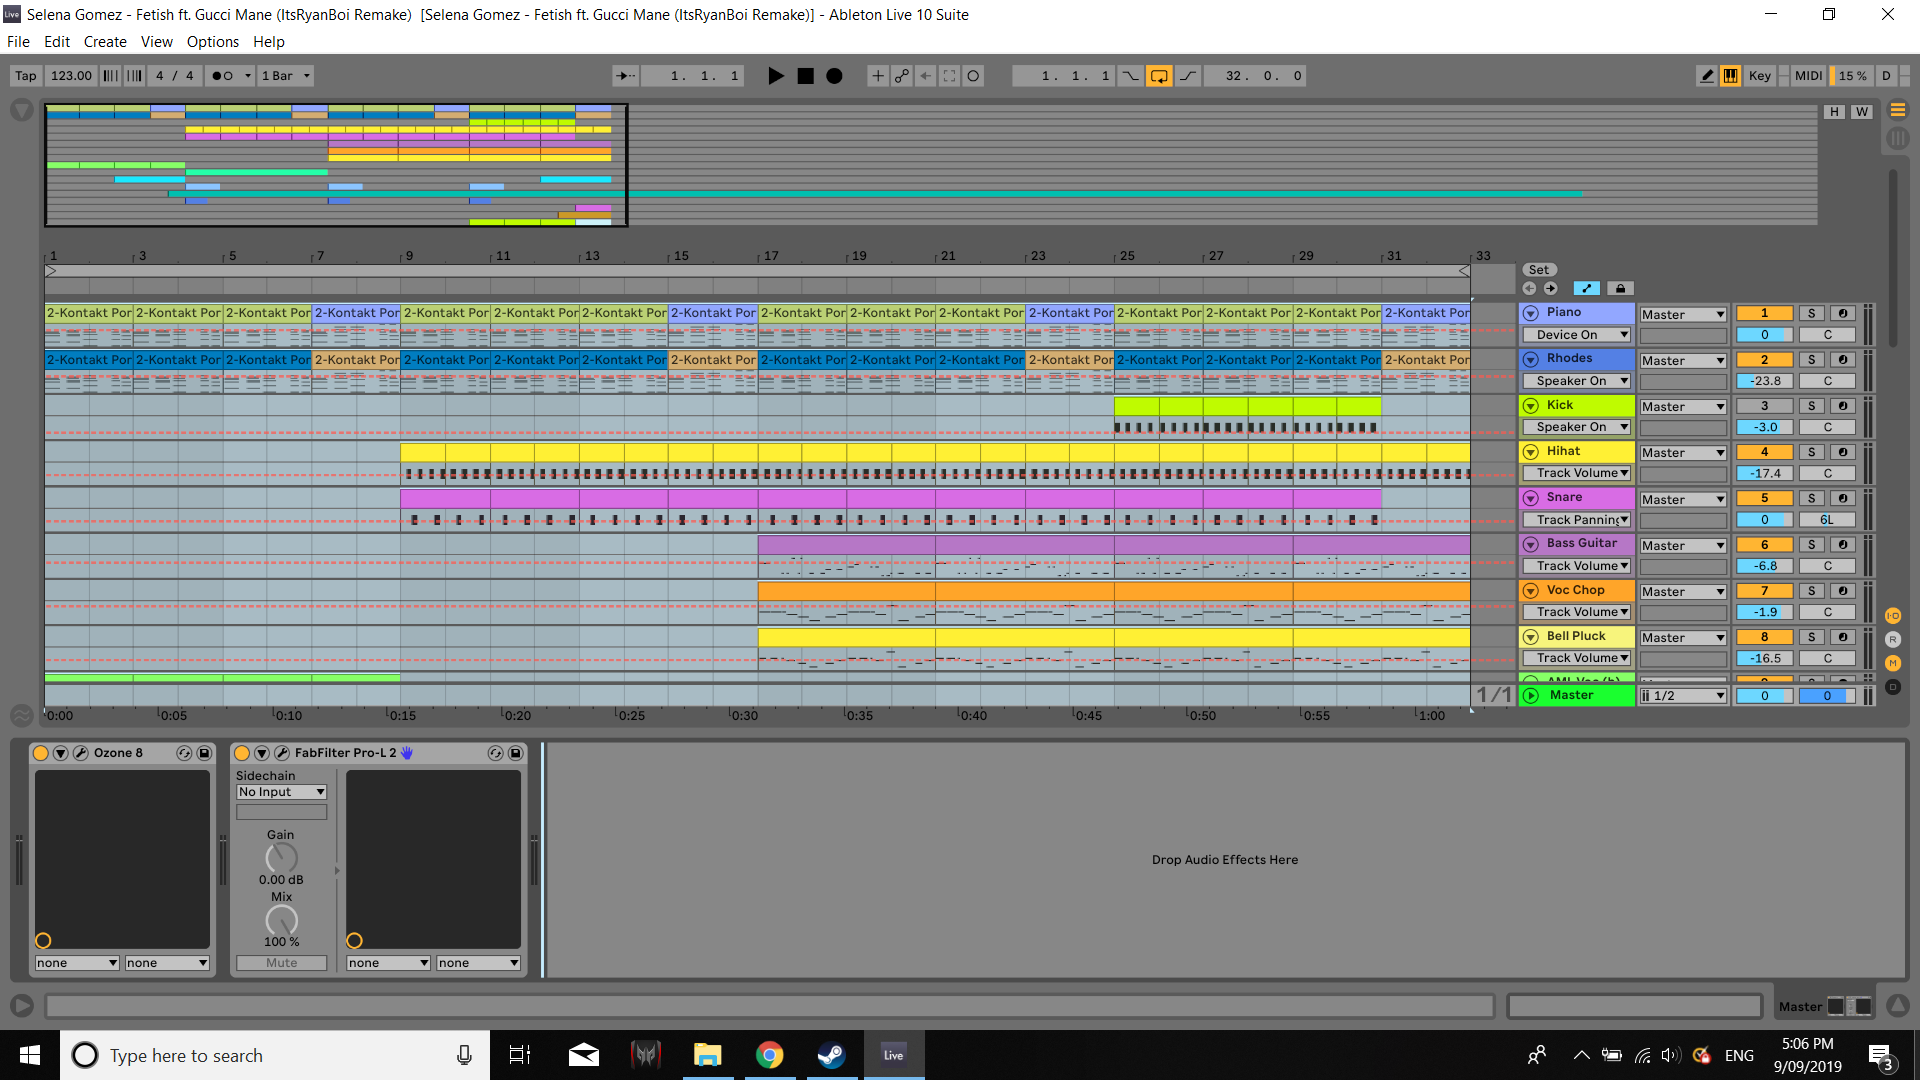Toggle the arrangement Loop switch

(x=1159, y=76)
